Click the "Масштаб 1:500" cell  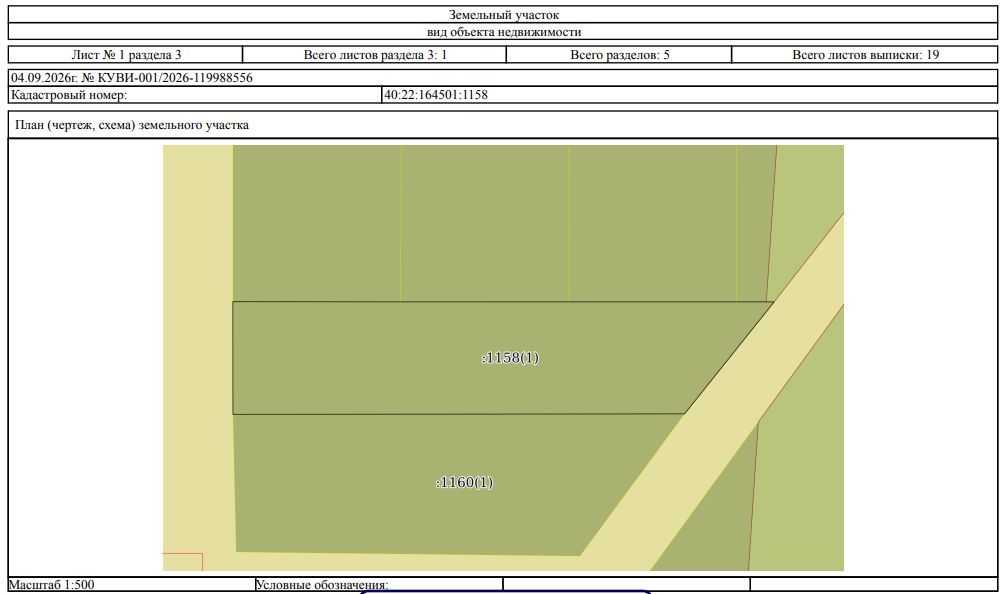(131, 584)
